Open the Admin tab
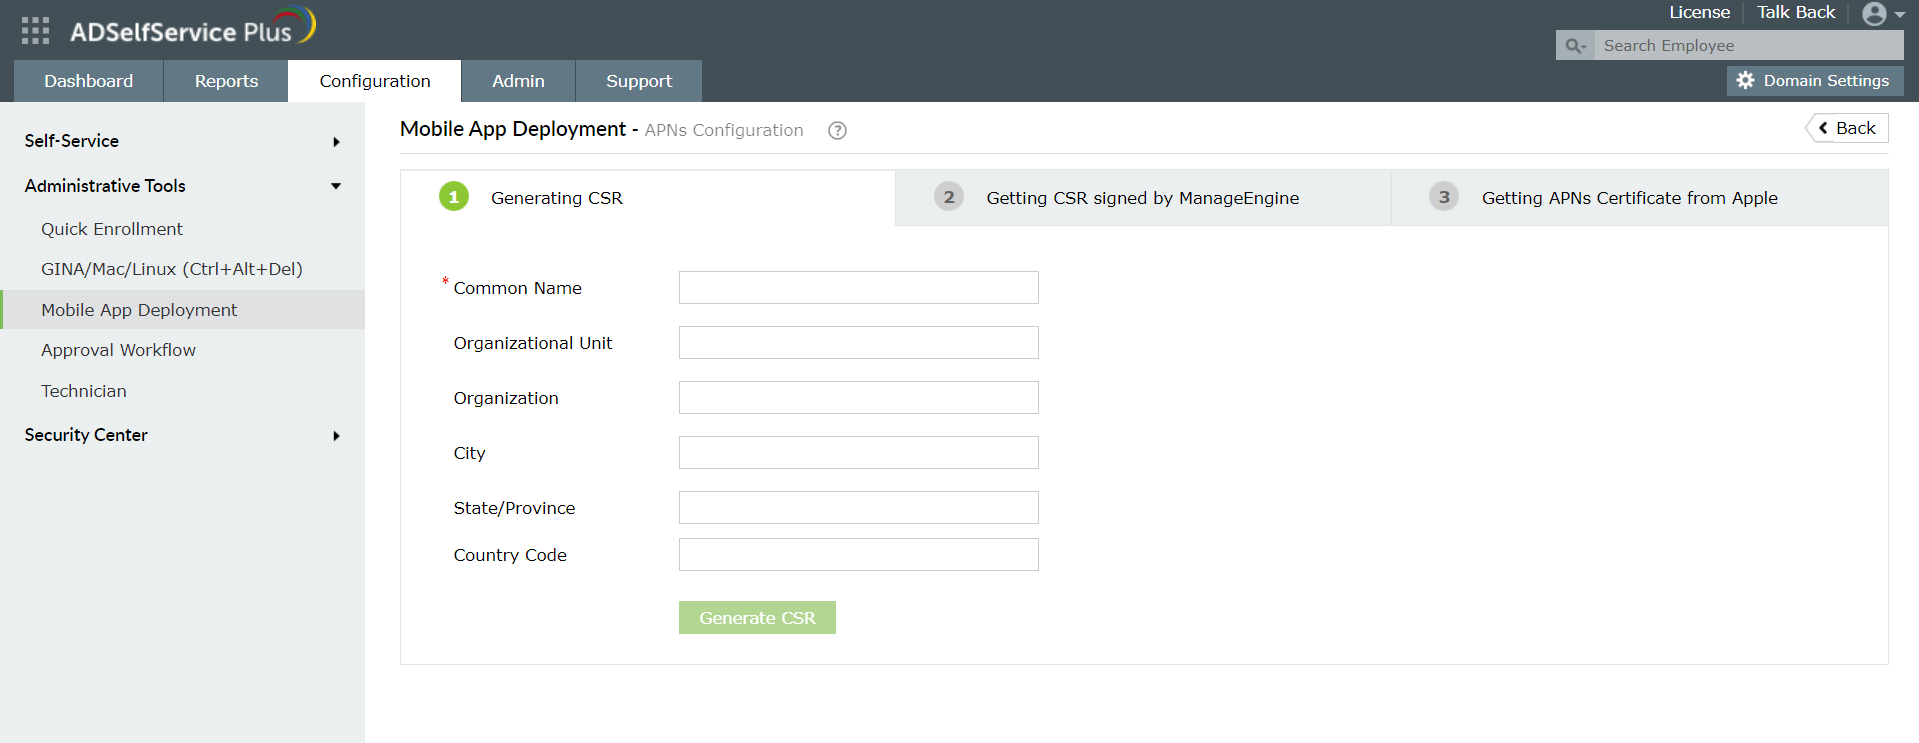Viewport: 1919px width, 743px height. click(x=518, y=81)
